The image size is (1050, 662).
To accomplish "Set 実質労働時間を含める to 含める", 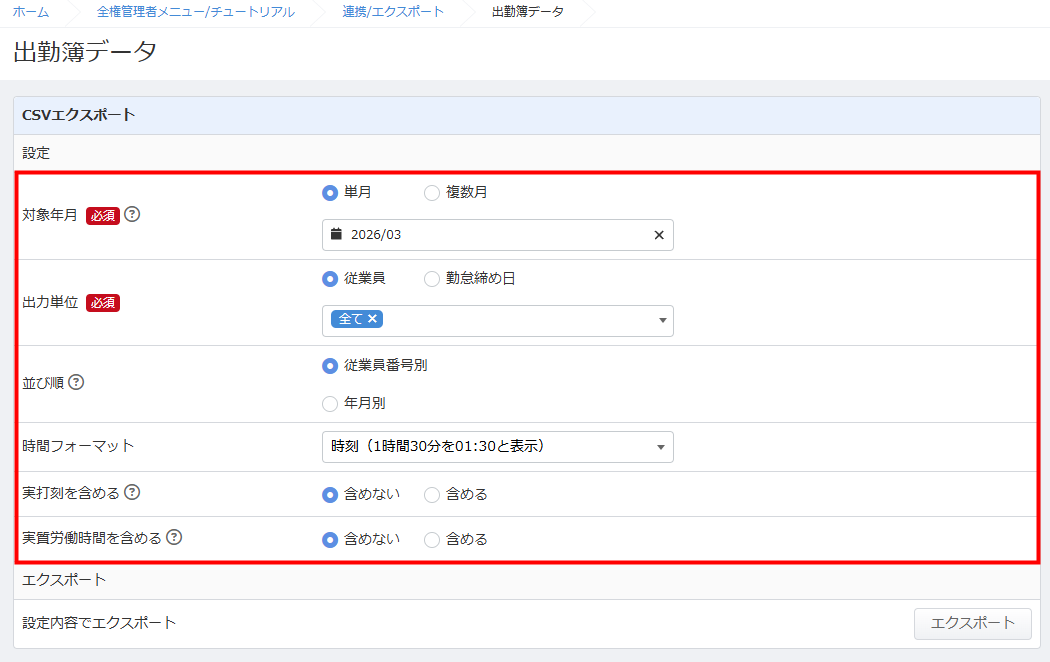I will tap(432, 540).
